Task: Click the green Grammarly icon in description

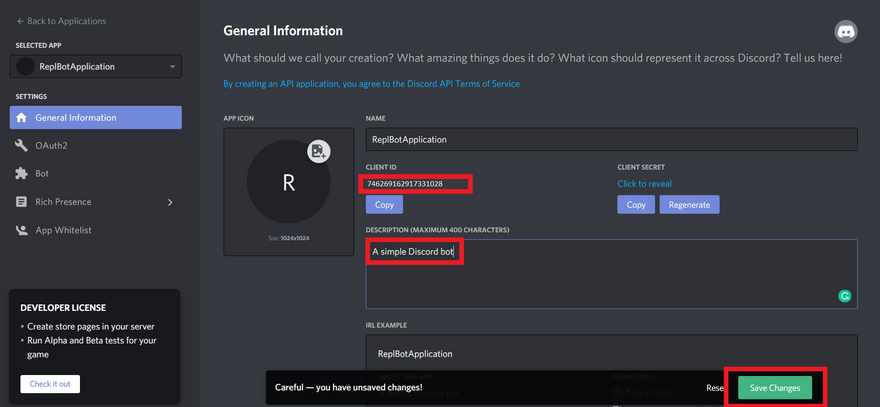Action: click(x=845, y=296)
